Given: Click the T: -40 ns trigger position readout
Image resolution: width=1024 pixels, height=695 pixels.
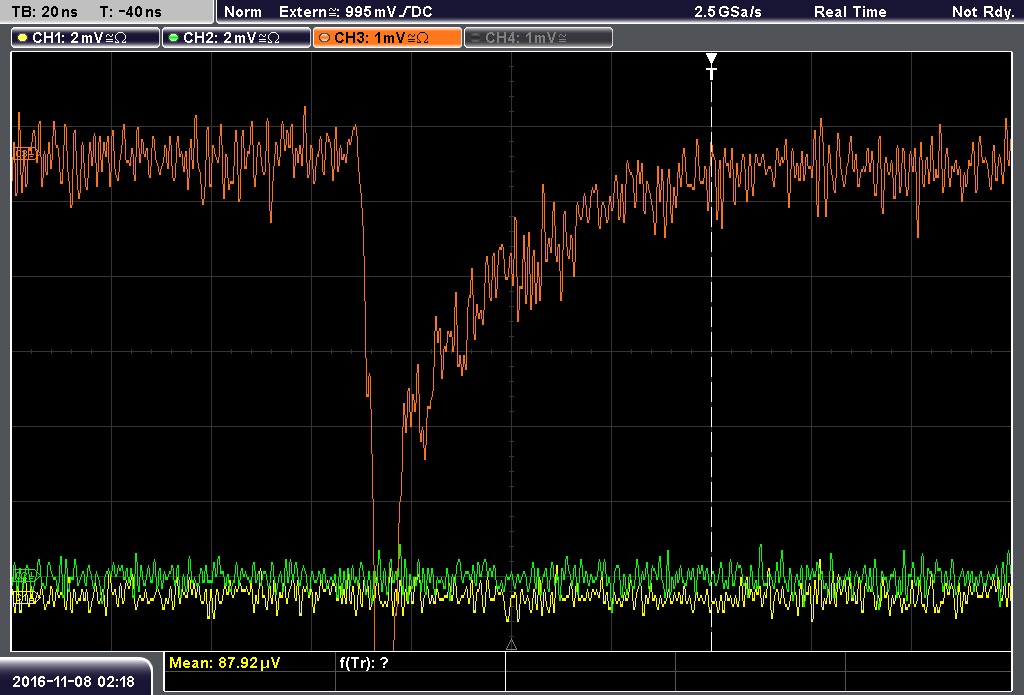Looking at the screenshot, I should pyautogui.click(x=131, y=12).
